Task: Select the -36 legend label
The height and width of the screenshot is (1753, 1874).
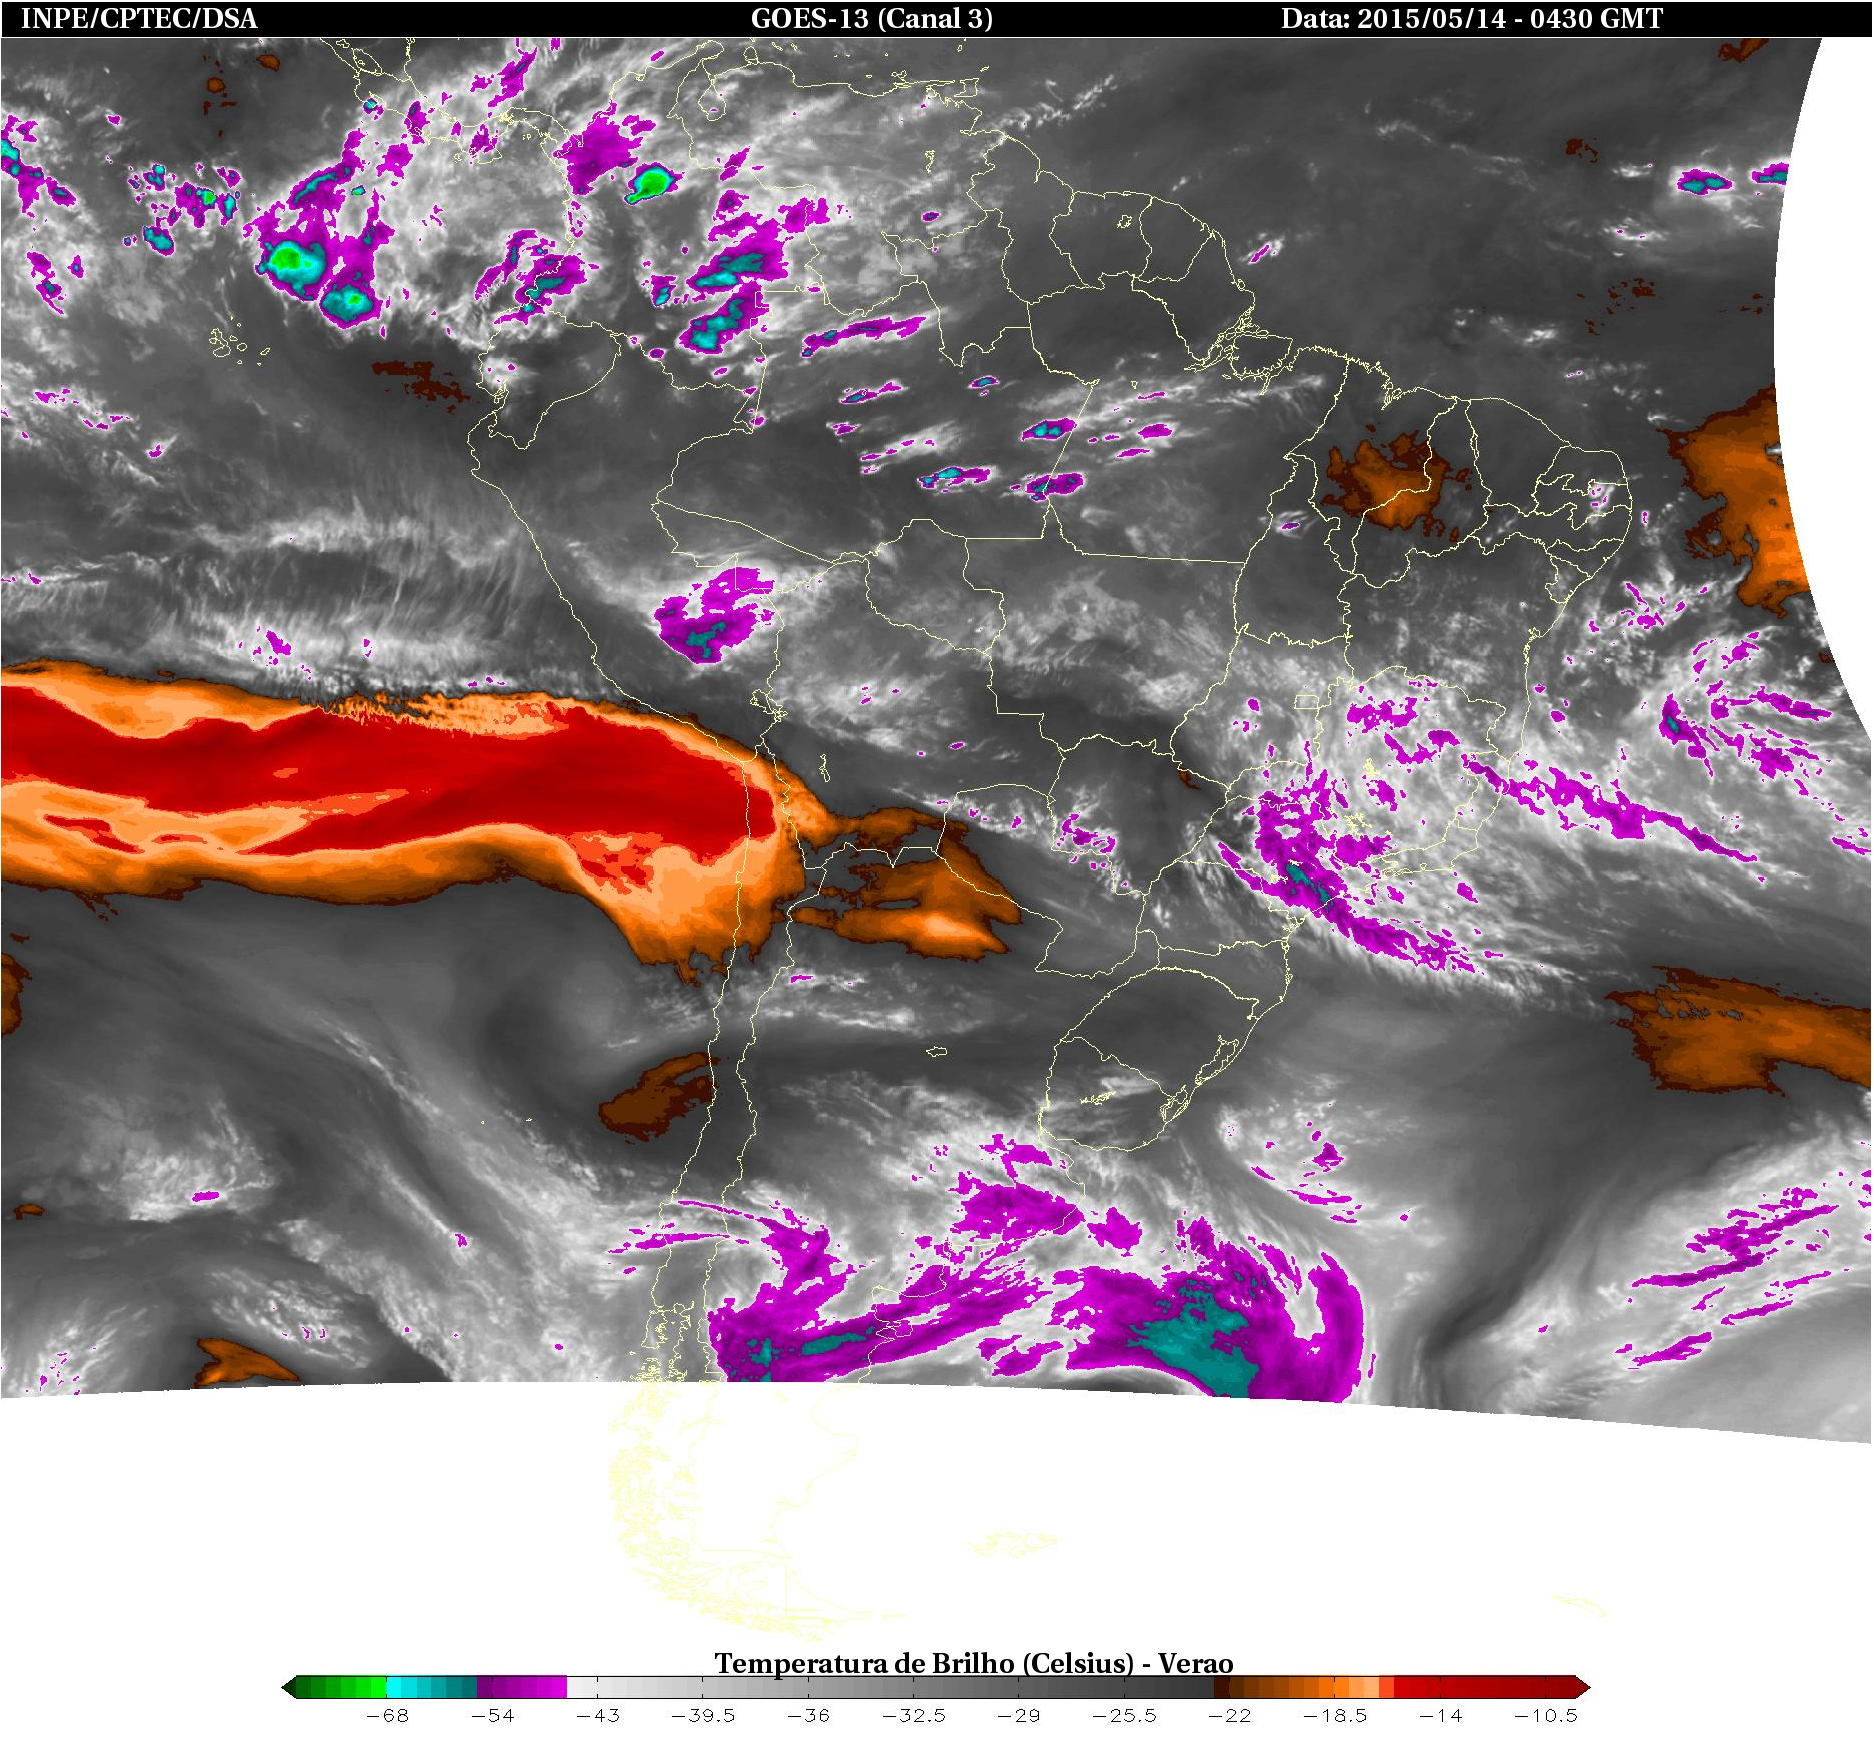Action: click(x=808, y=1716)
